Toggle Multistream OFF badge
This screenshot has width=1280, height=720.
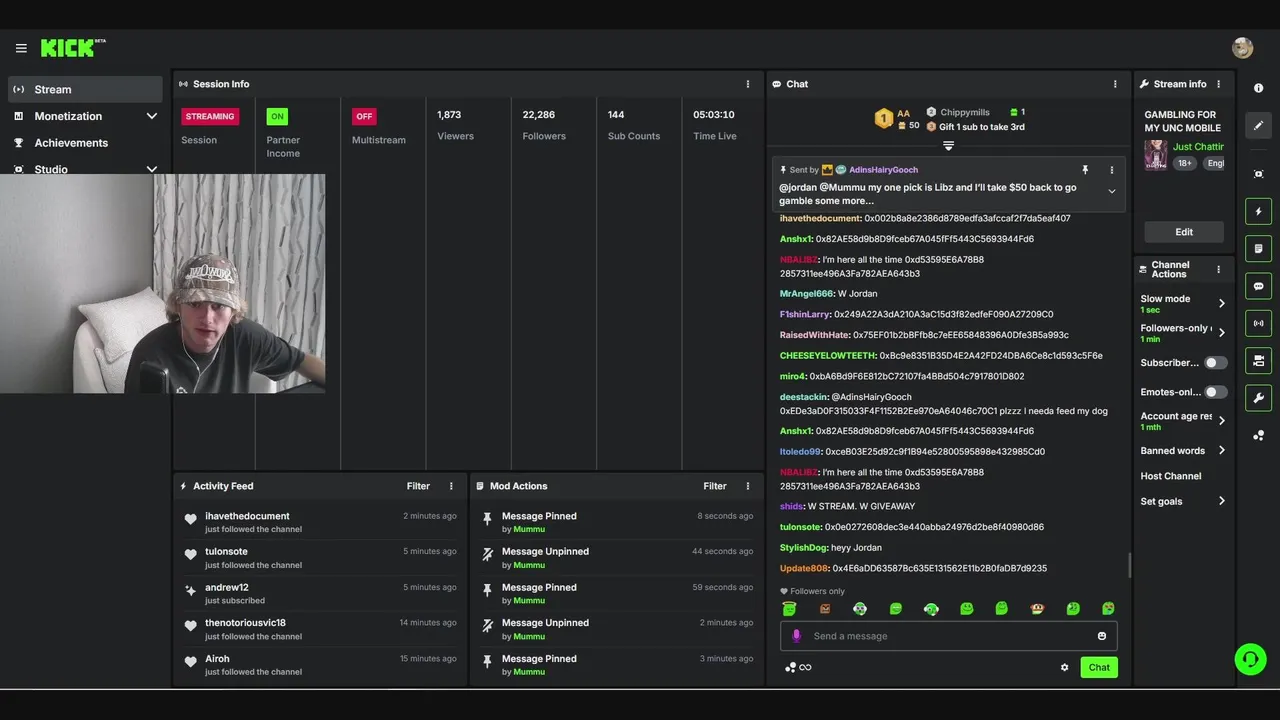[364, 116]
